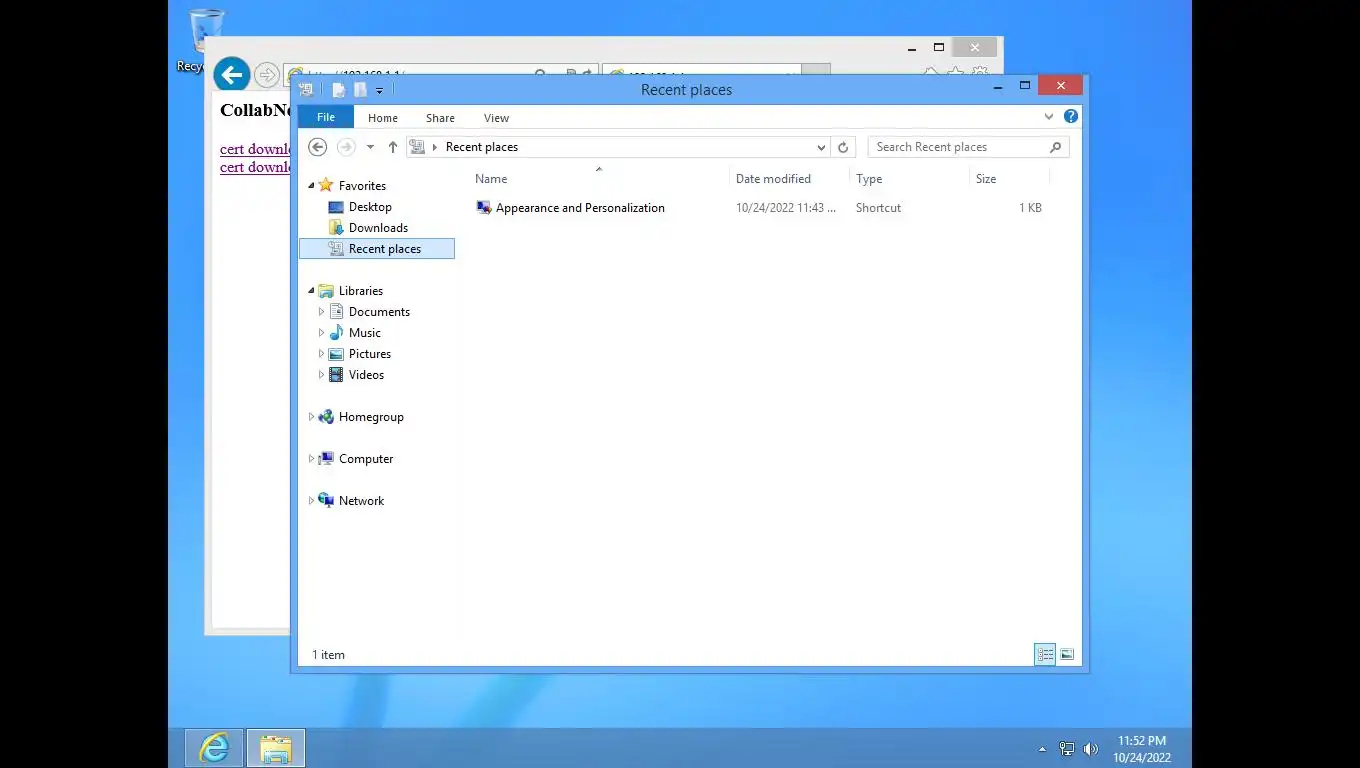Select the Appearance and Personalization shortcut

tap(580, 208)
